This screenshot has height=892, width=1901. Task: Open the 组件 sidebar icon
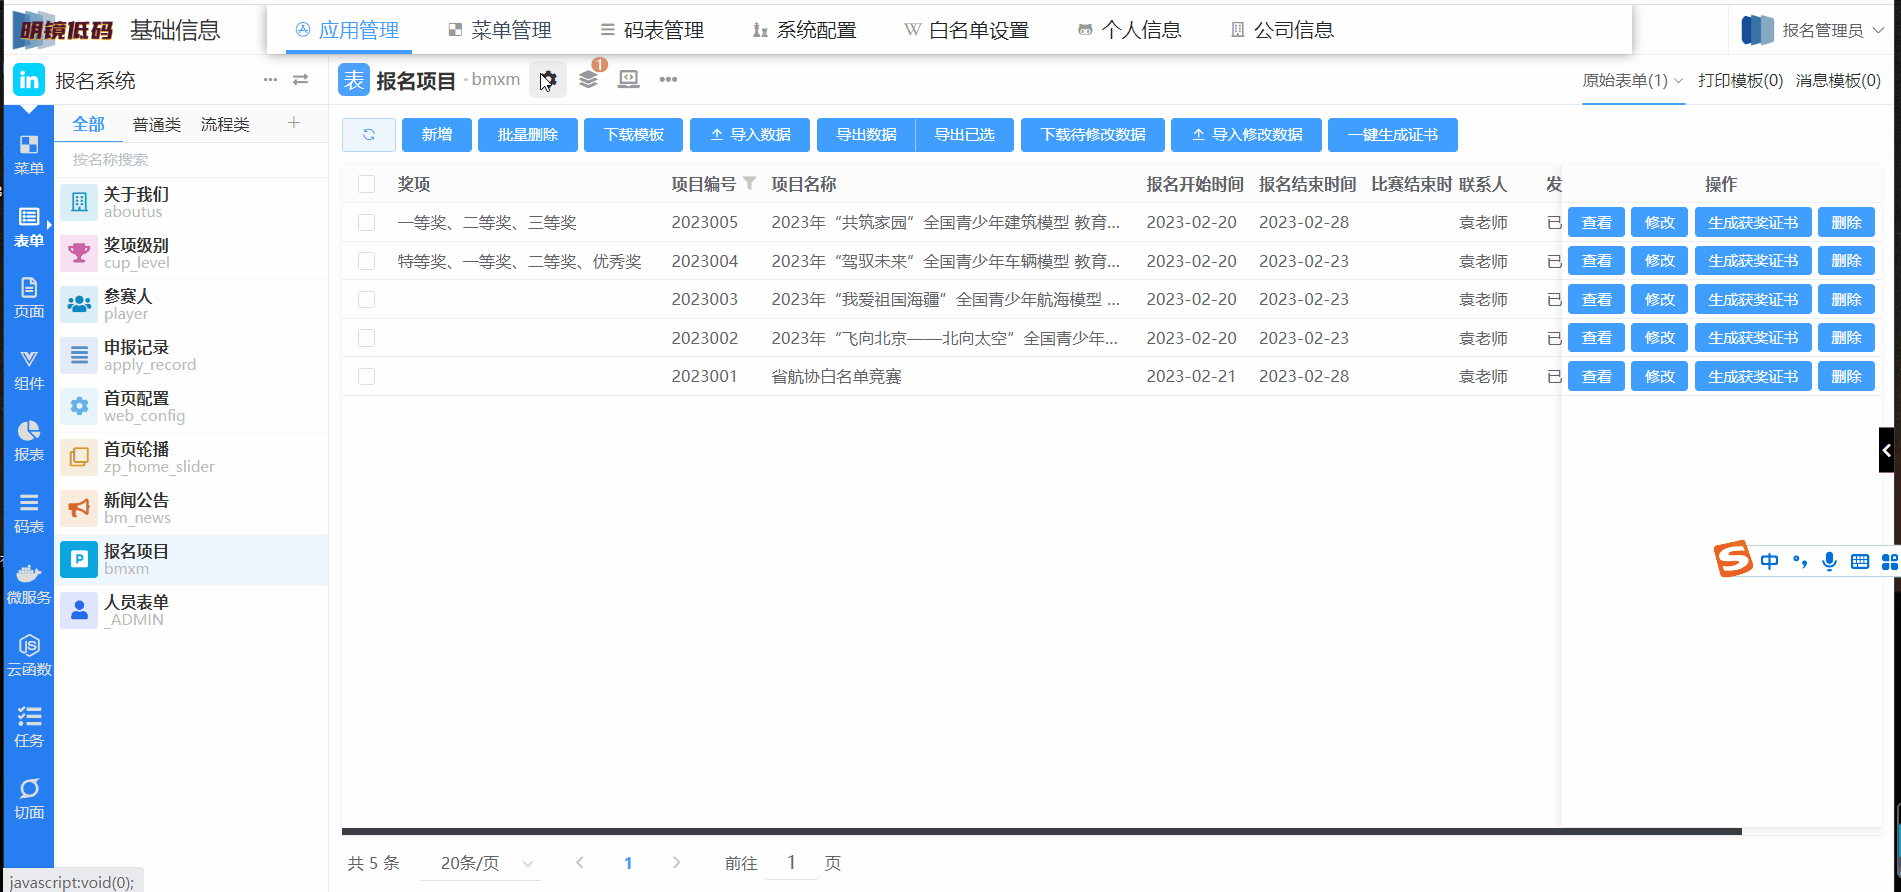(x=28, y=370)
